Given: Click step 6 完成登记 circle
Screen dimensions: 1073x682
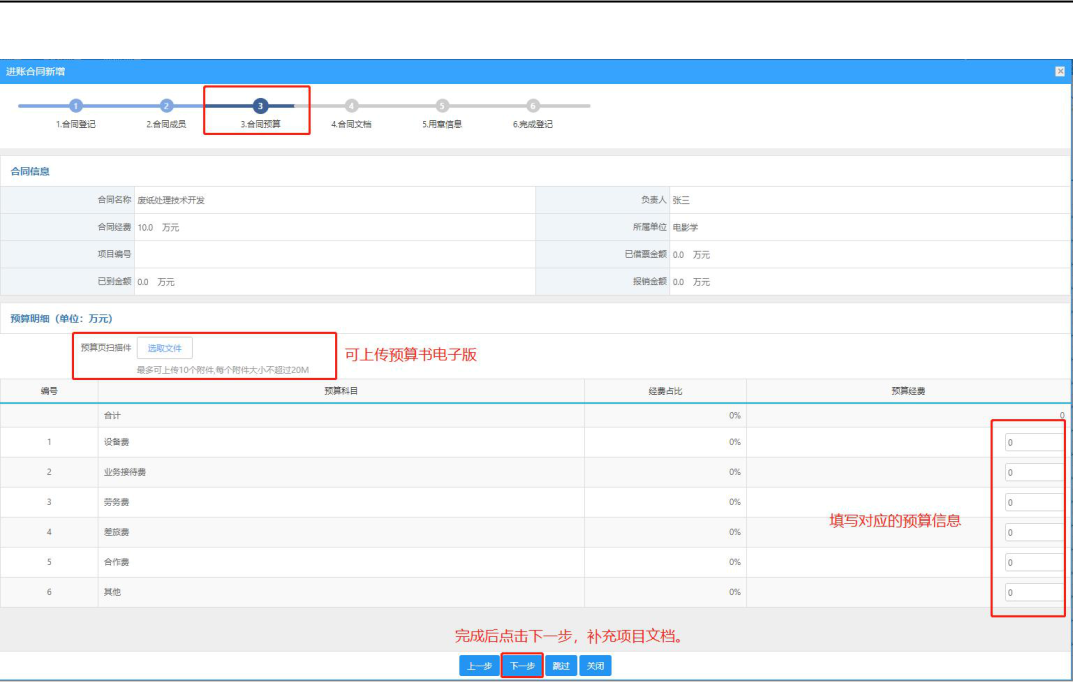Looking at the screenshot, I should 532,105.
